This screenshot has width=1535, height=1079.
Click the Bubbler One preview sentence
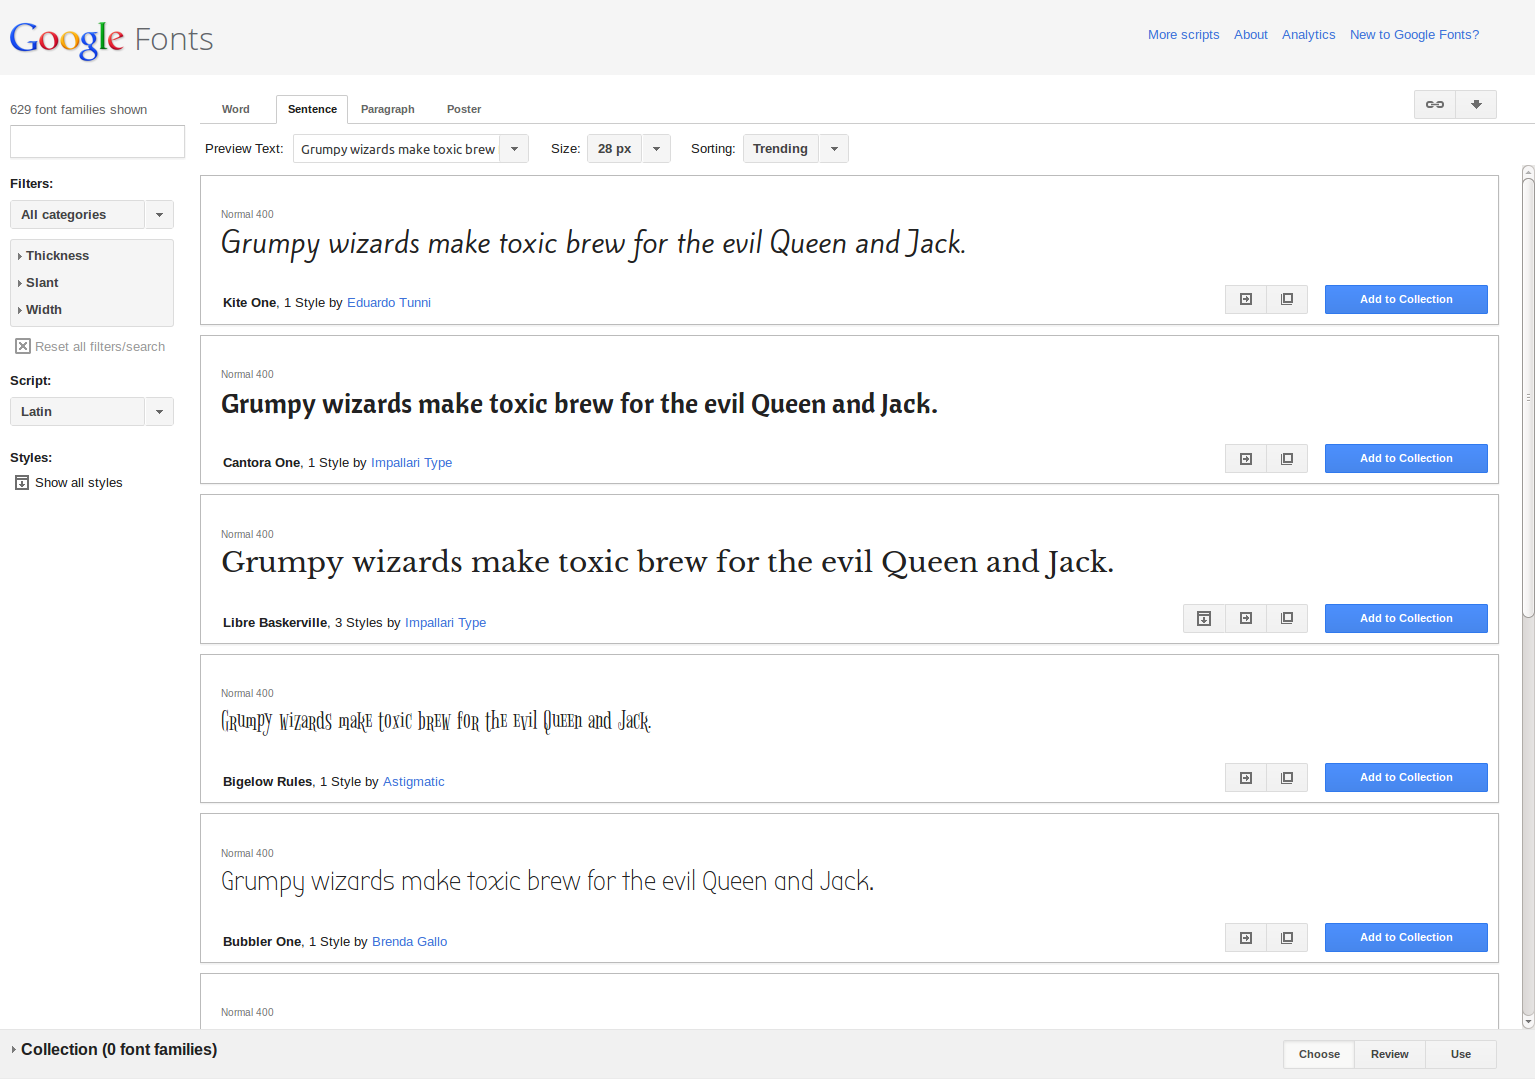[x=547, y=881]
